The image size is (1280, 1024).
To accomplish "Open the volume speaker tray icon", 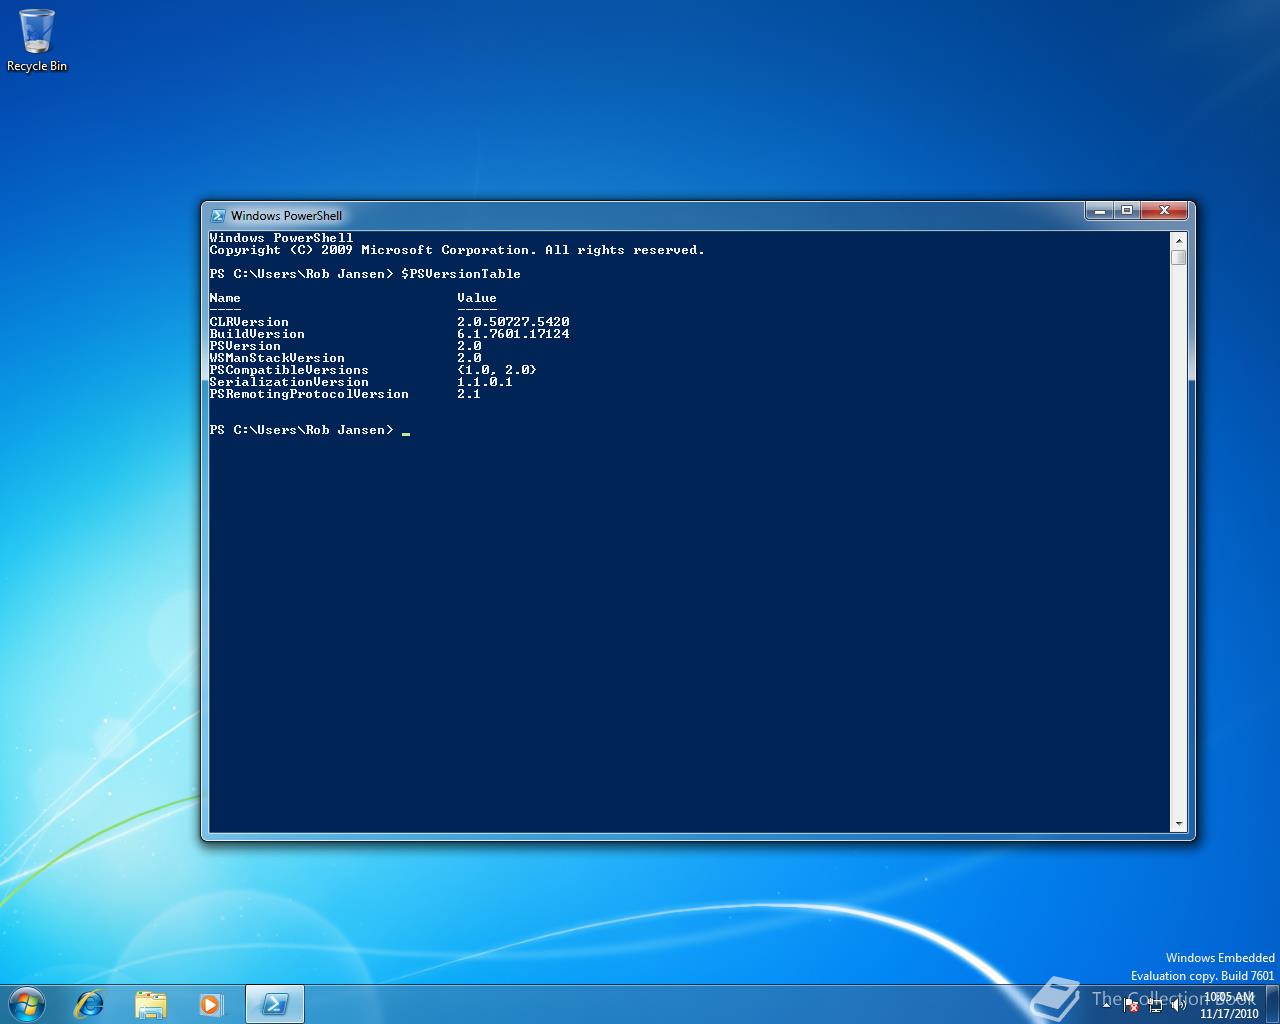I will click(1178, 1006).
